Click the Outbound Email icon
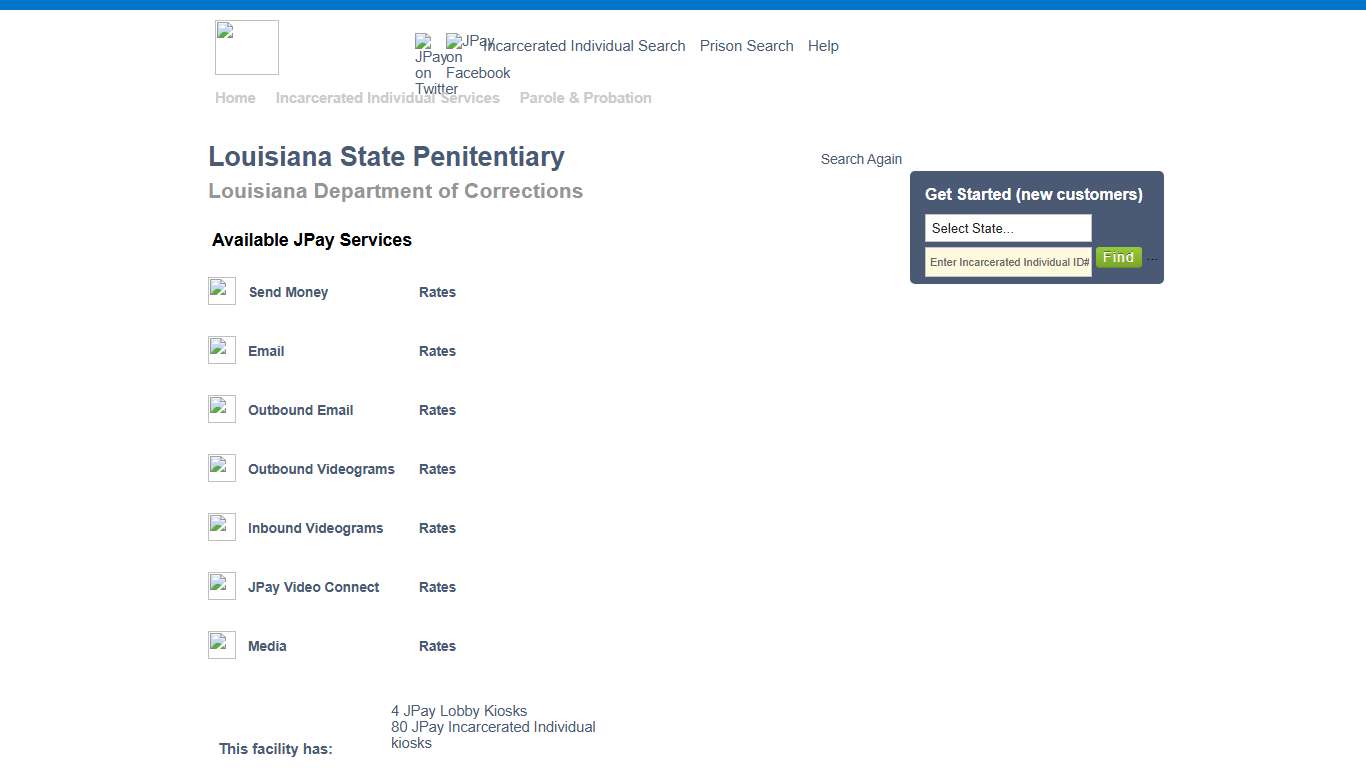Image resolution: width=1366 pixels, height=768 pixels. (221, 409)
